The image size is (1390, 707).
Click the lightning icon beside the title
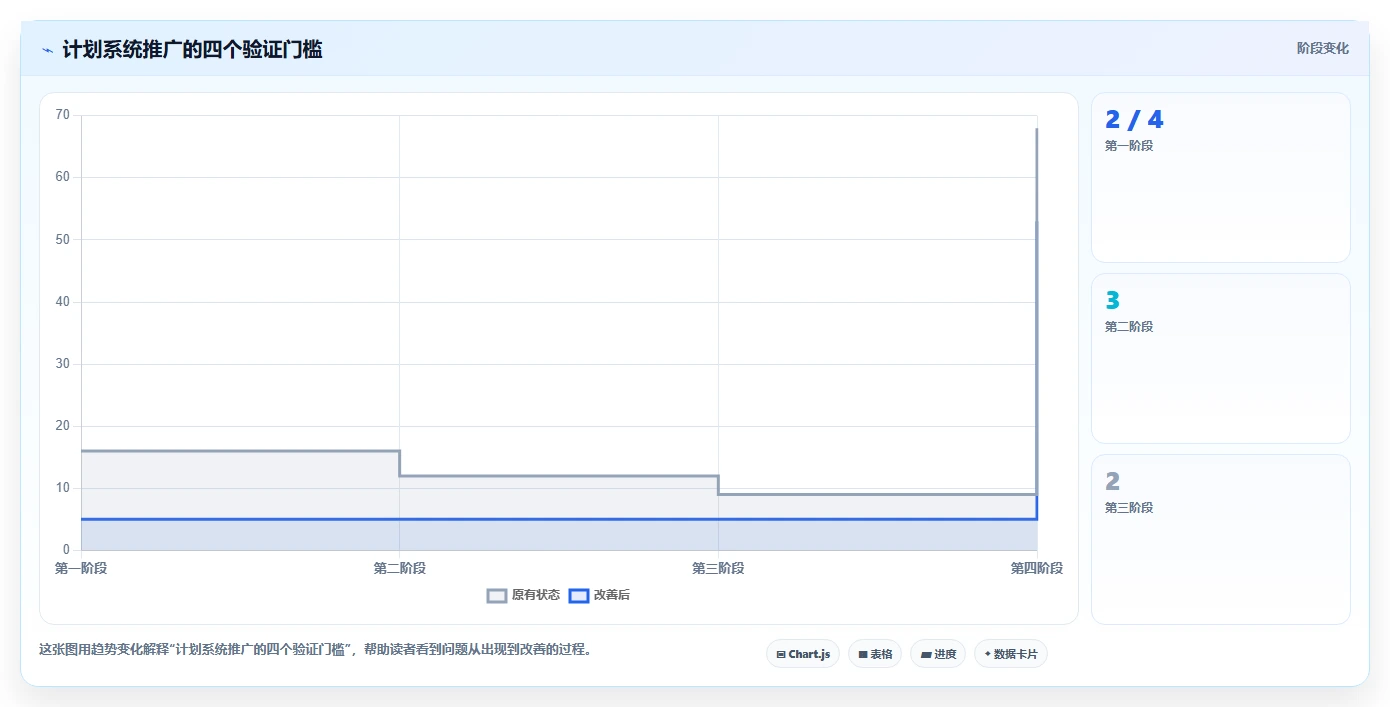click(47, 50)
